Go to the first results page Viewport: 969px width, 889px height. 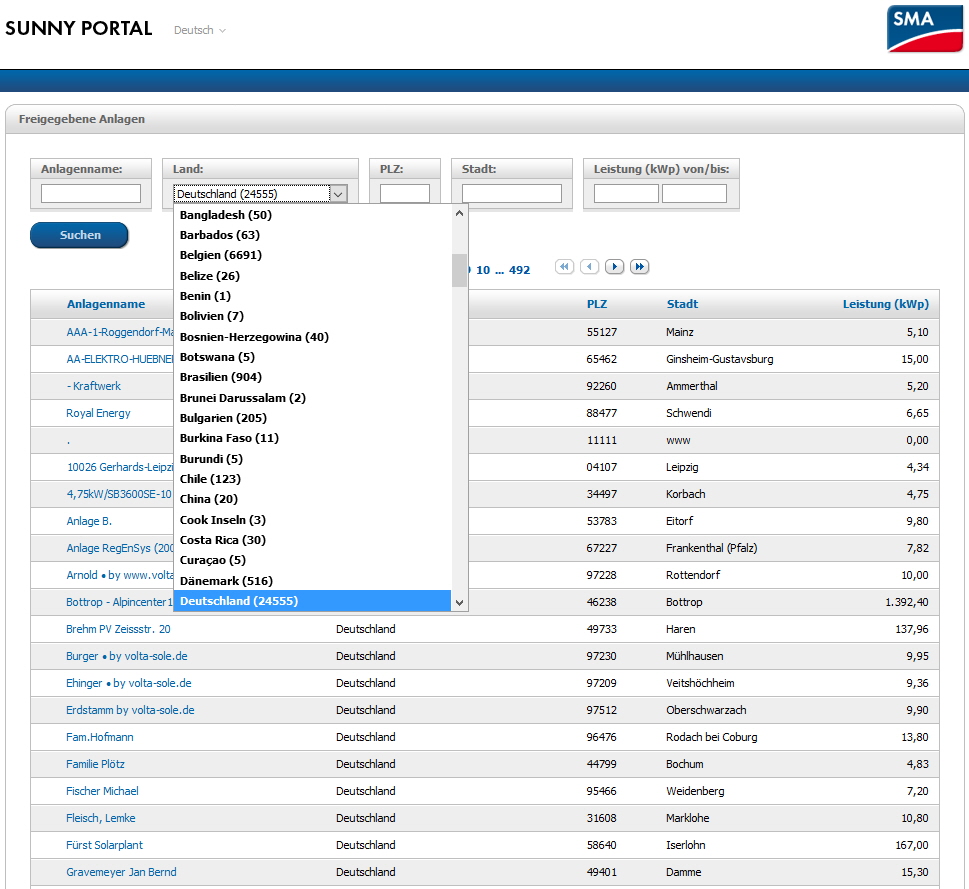click(x=565, y=267)
